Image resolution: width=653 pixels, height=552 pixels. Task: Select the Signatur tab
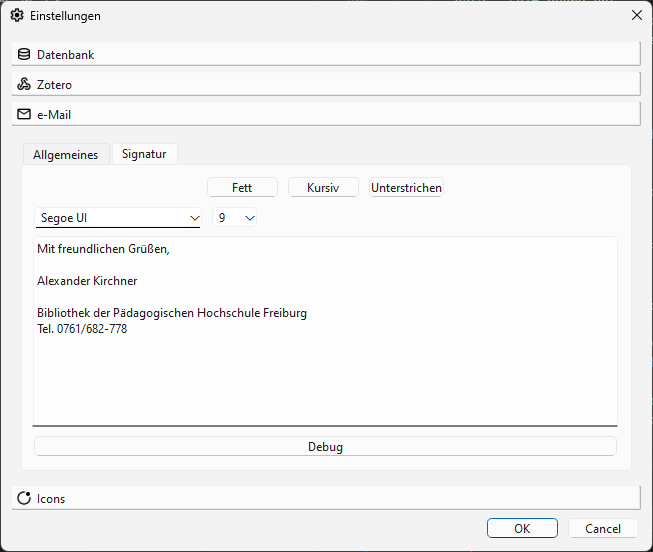click(x=144, y=153)
